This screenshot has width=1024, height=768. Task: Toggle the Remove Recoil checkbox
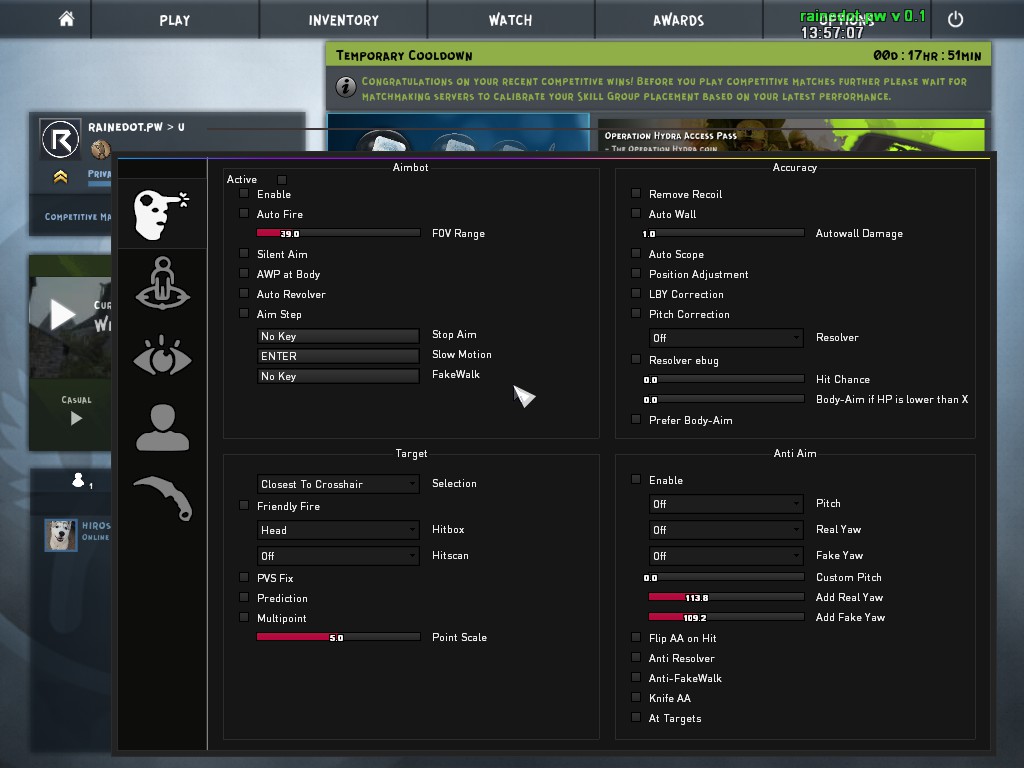coord(635,194)
